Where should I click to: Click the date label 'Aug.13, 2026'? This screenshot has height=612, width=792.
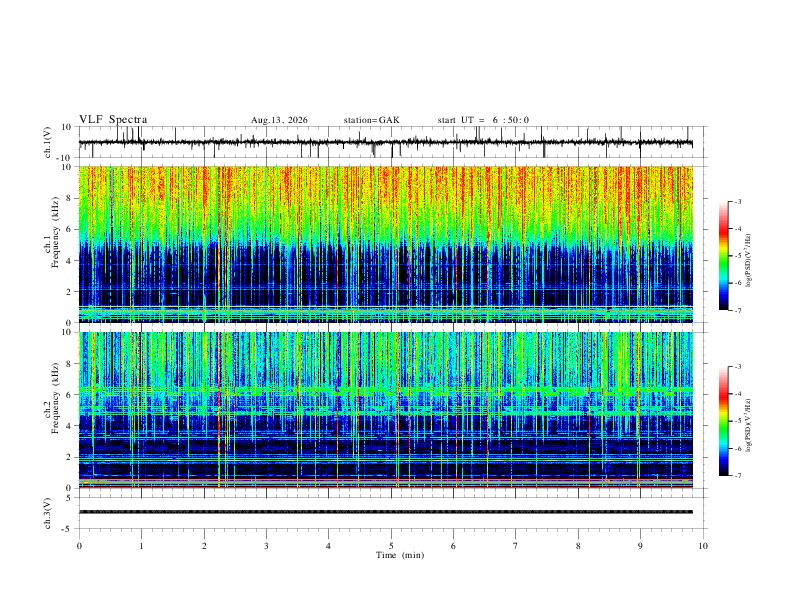click(279, 120)
